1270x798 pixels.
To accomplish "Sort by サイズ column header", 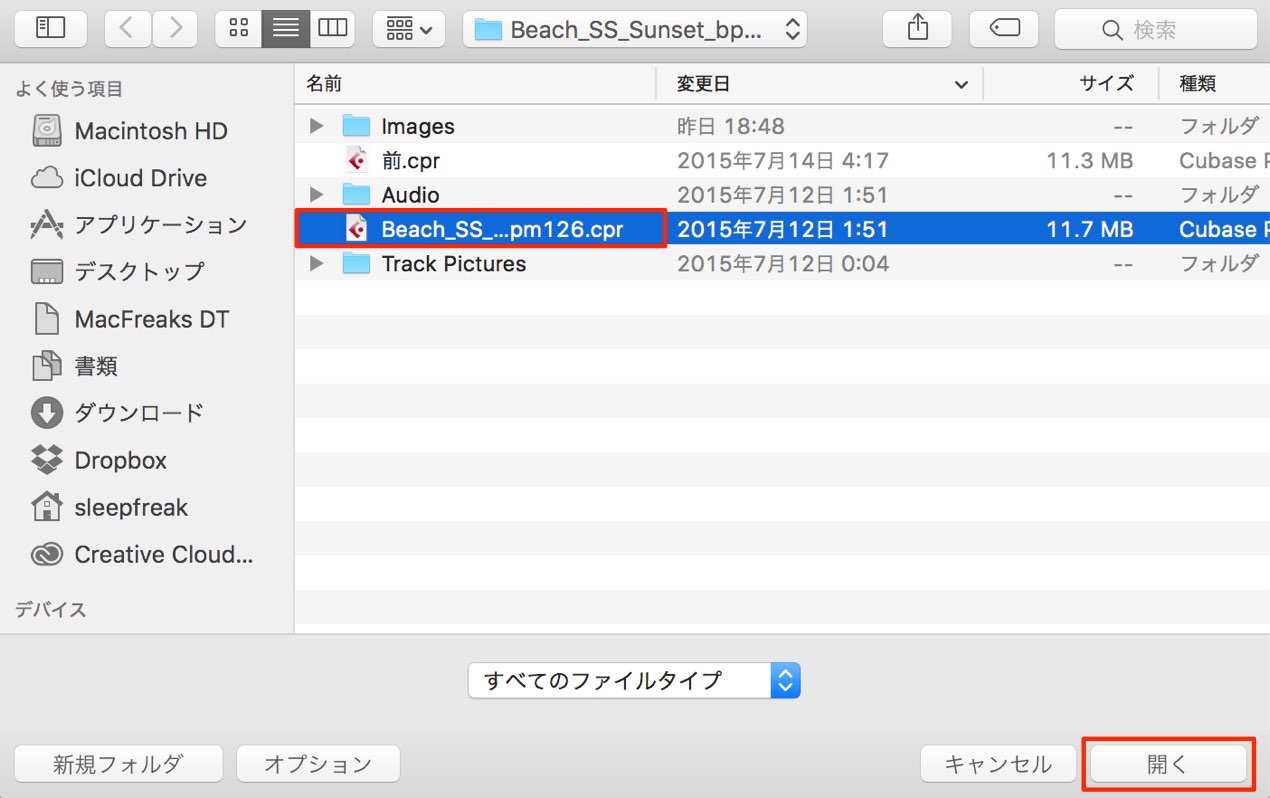I will click(x=1106, y=84).
